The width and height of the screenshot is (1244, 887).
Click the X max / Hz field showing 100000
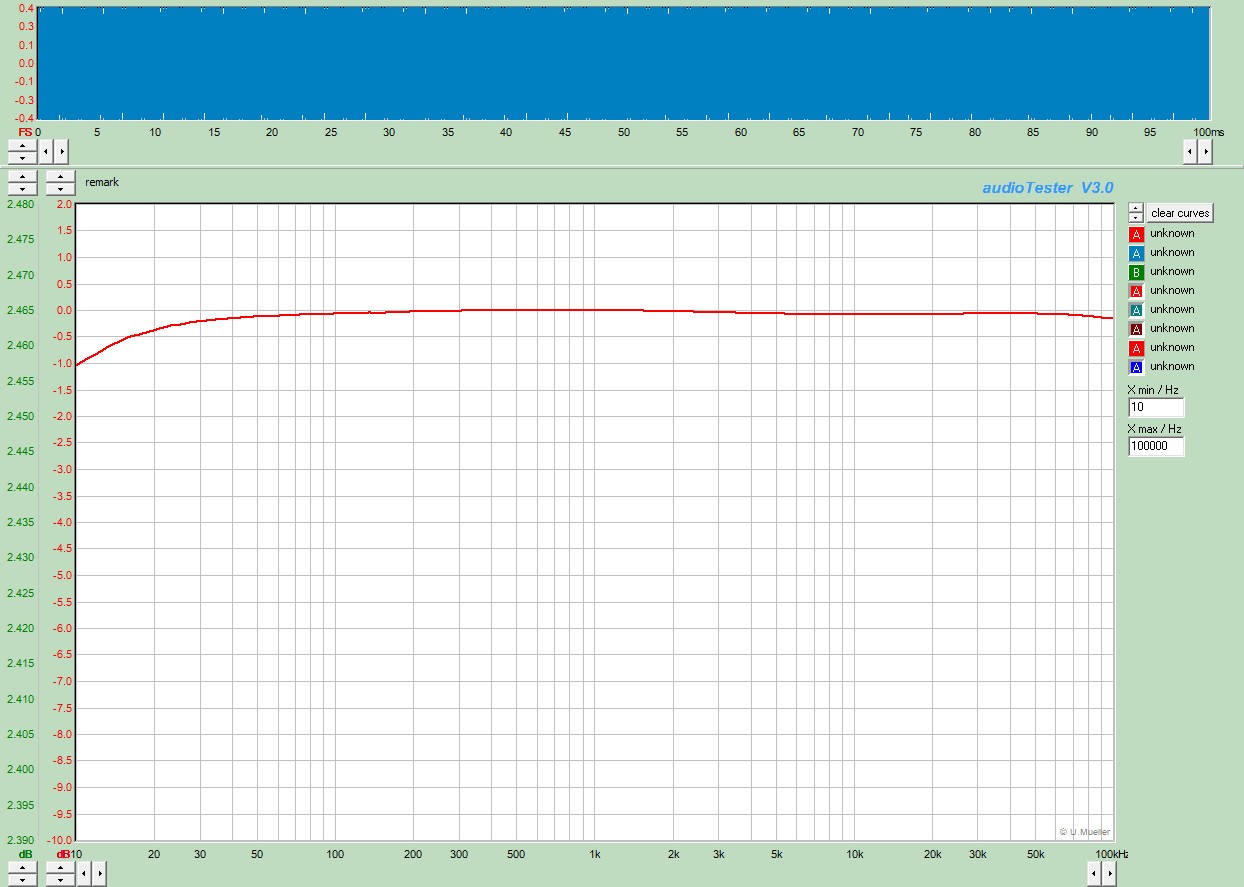[1156, 447]
